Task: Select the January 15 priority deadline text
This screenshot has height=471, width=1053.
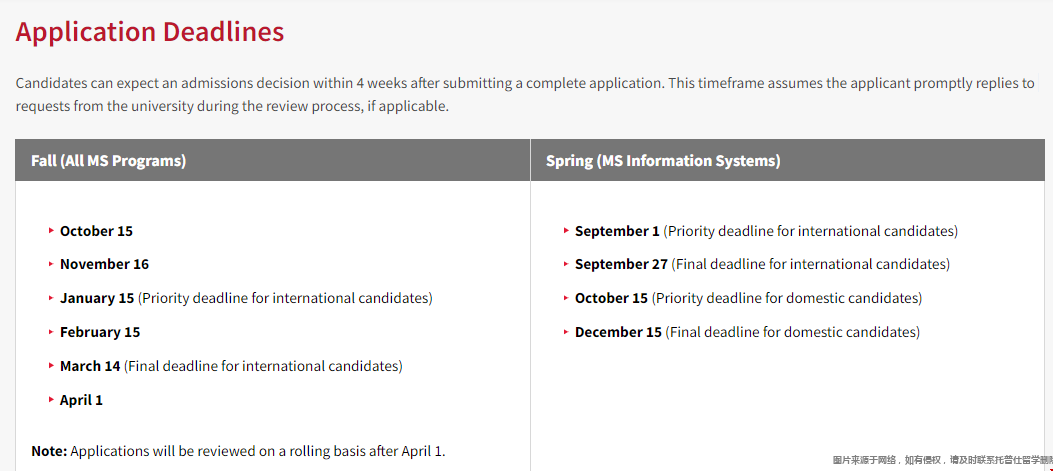Action: 246,298
